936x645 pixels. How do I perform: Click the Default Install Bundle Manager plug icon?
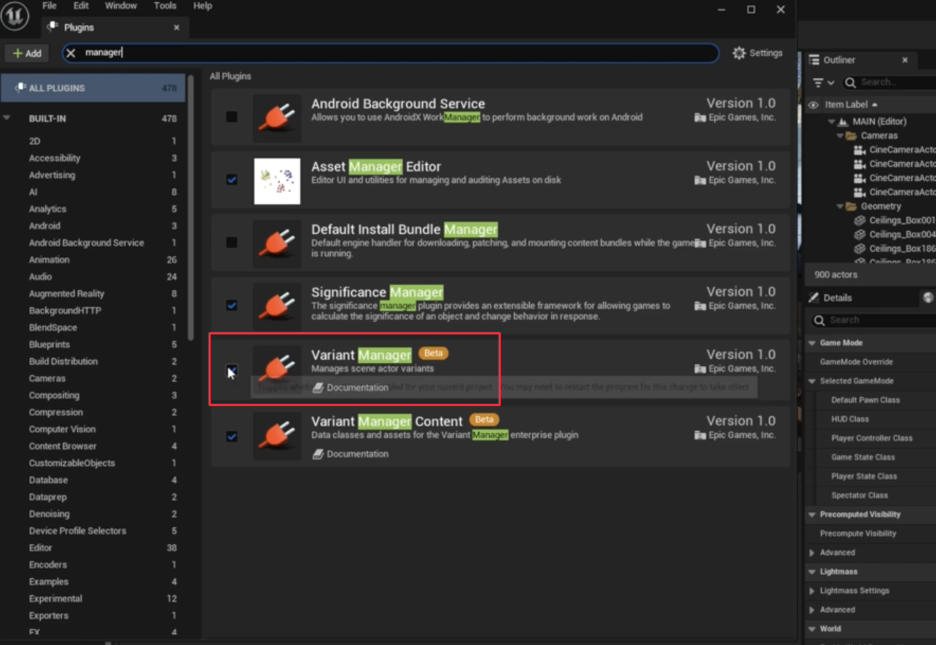tap(277, 243)
